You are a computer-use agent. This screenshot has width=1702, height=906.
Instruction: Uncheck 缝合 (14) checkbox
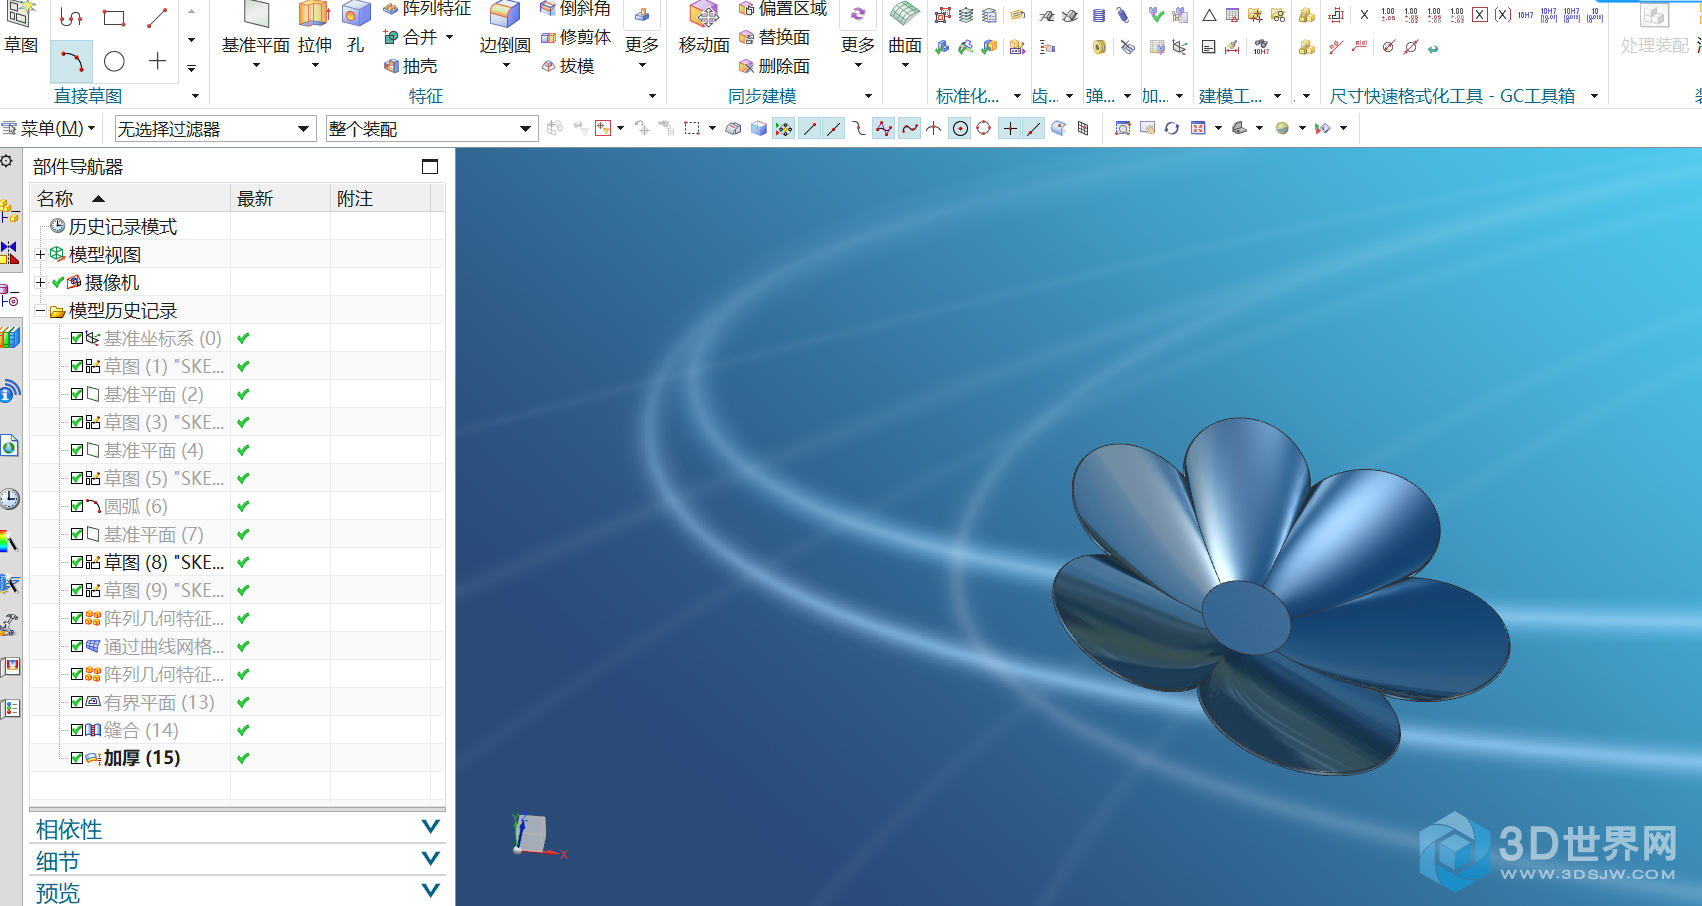pos(77,730)
